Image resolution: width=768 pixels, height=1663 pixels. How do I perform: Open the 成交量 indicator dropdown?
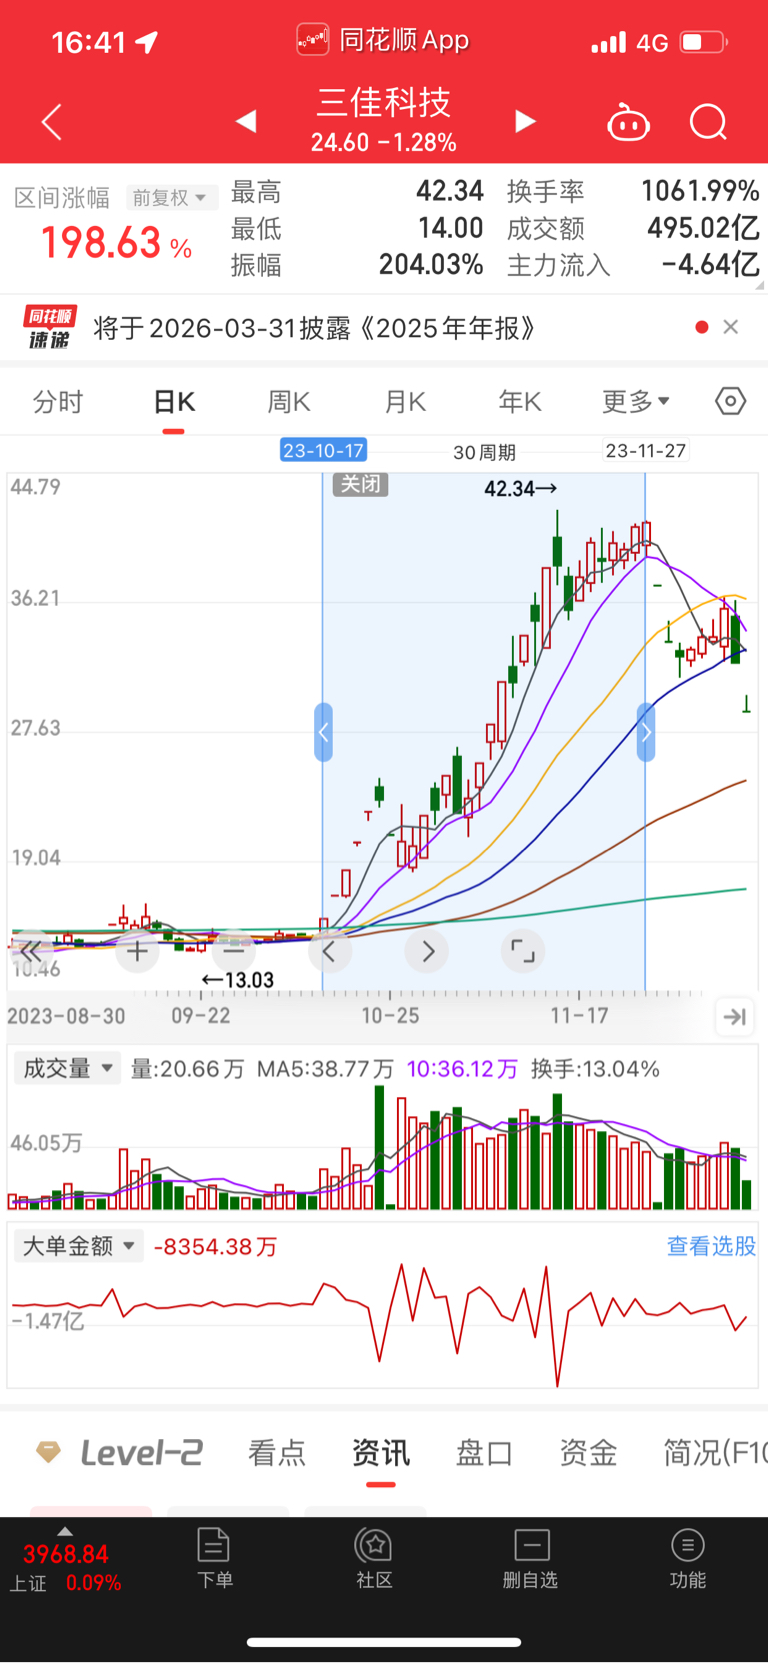(x=67, y=1068)
